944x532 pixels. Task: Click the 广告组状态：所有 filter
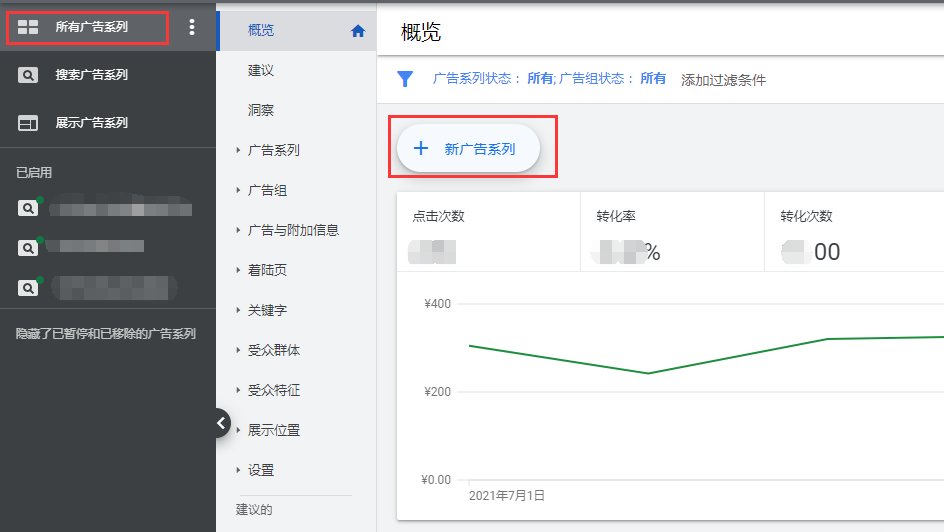[612, 79]
